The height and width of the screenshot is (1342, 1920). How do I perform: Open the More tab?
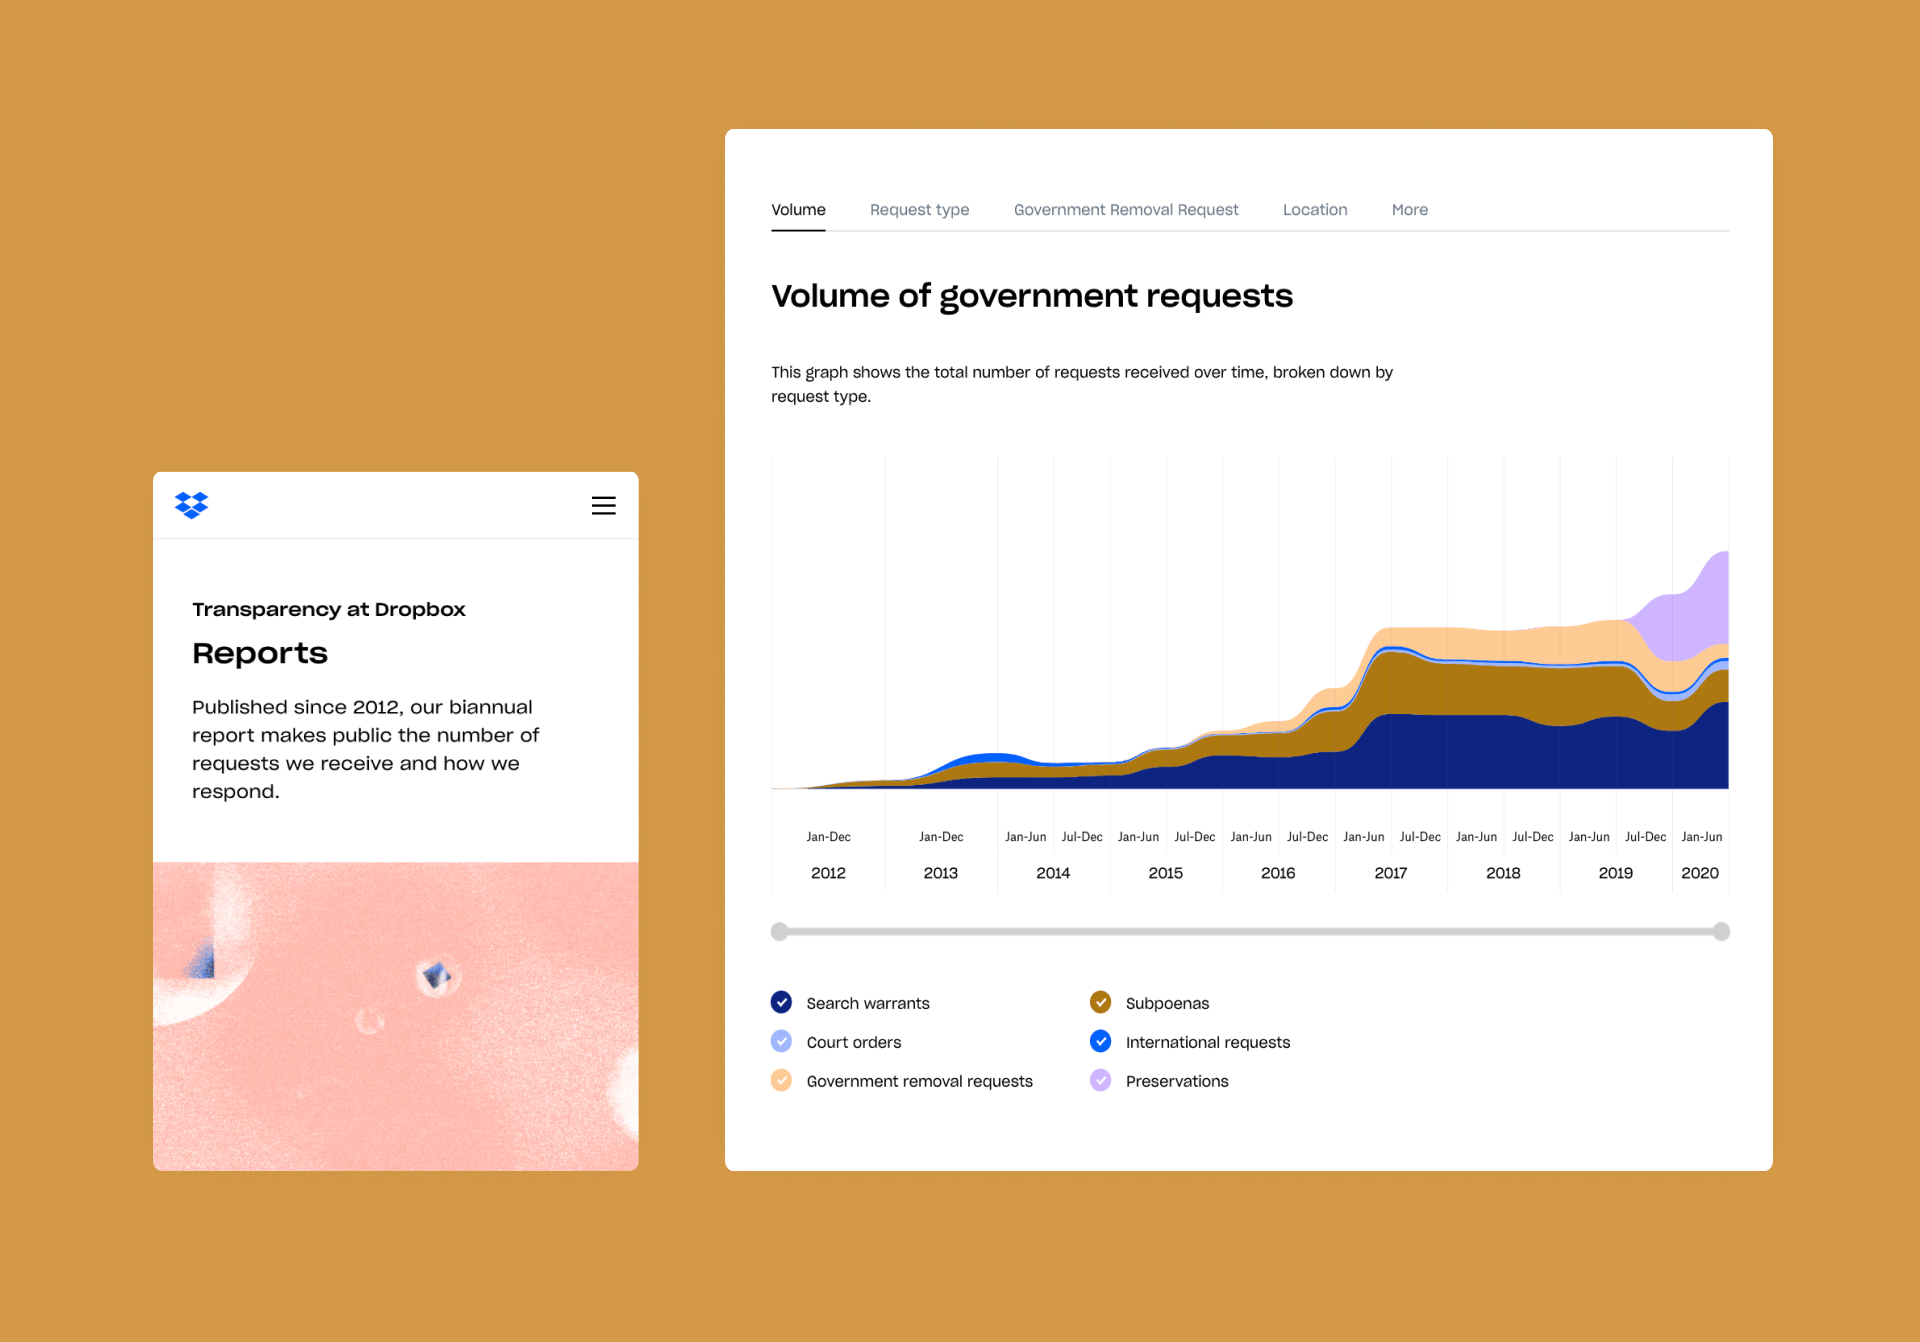(1410, 210)
